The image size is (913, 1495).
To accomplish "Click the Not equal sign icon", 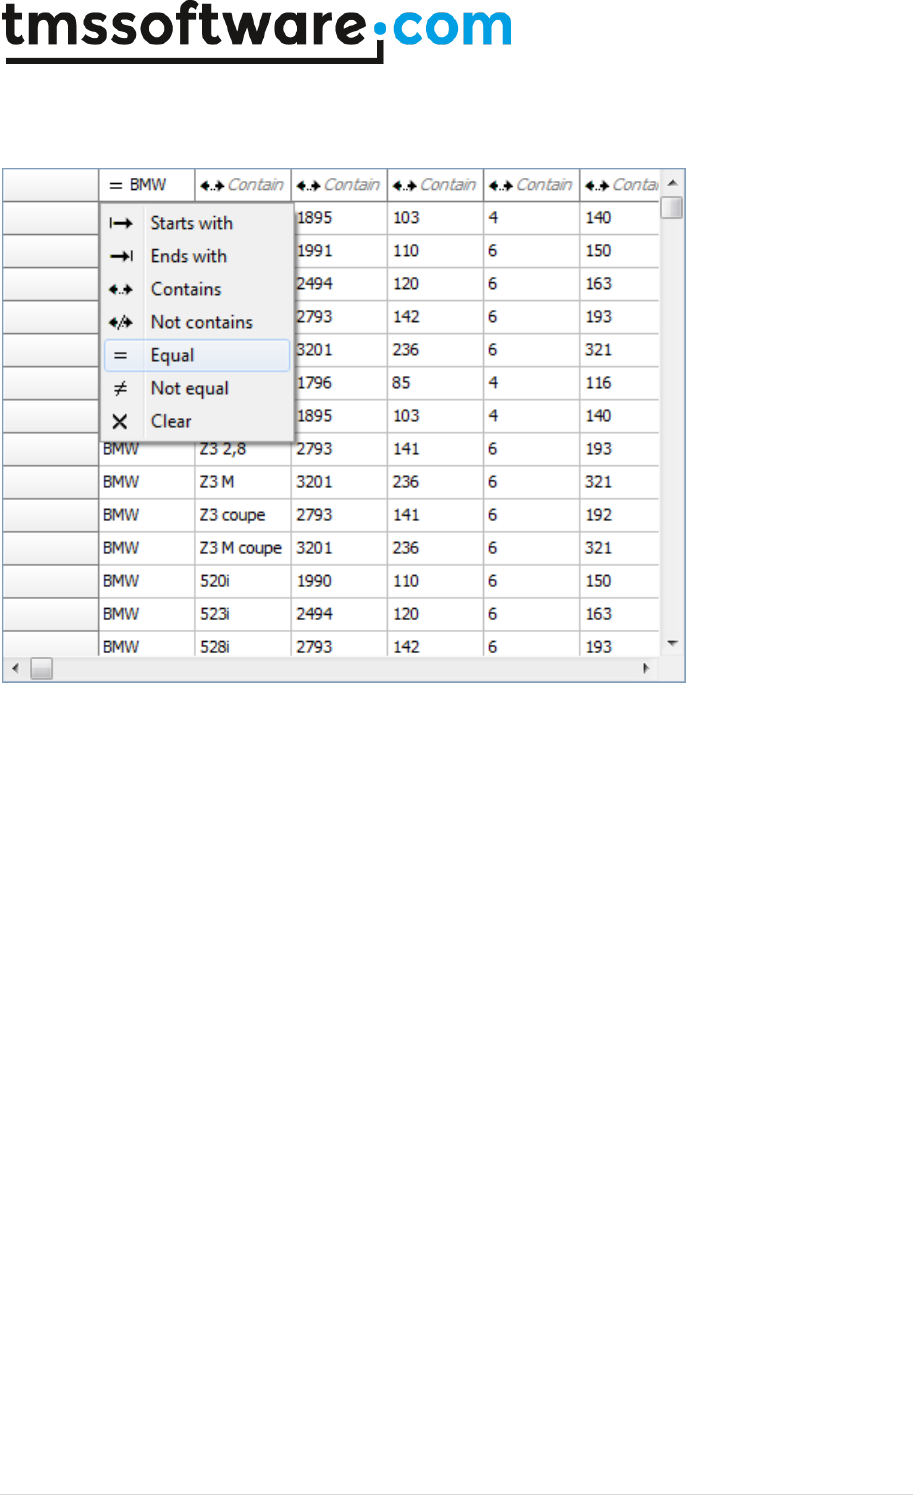I will (x=120, y=388).
